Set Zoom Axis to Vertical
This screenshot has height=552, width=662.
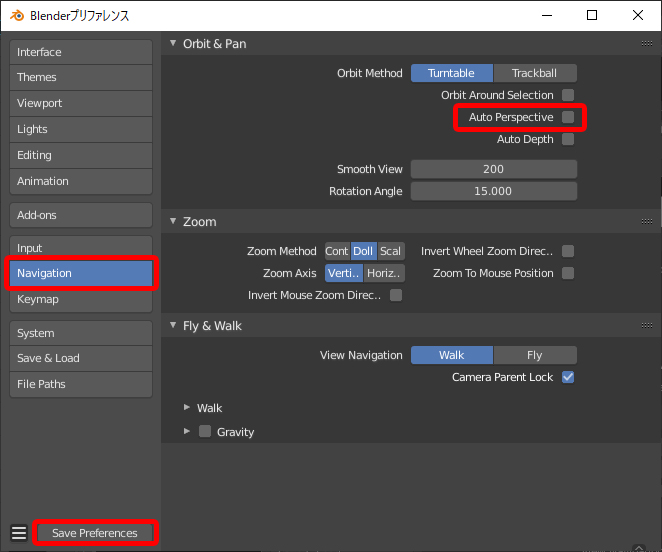344,273
